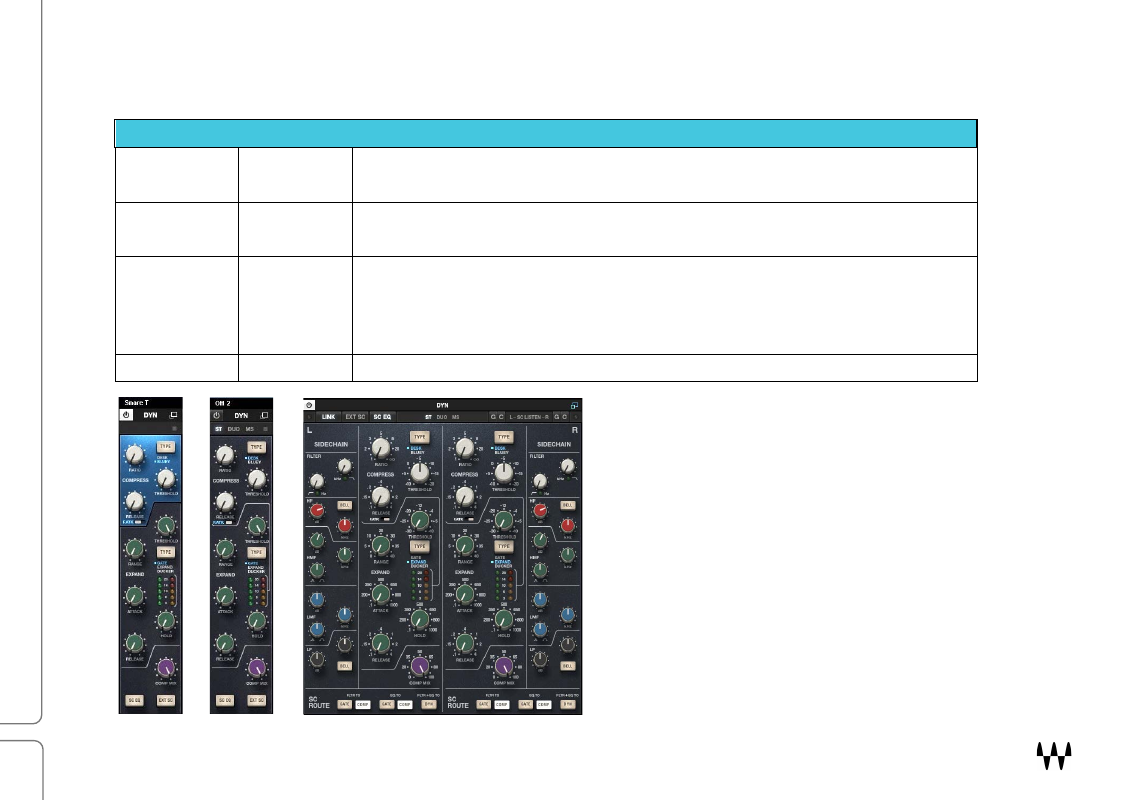The width and height of the screenshot is (1131, 800).
Task: Toggle left FLTR+EQ to DYN button
Action: [x=429, y=704]
